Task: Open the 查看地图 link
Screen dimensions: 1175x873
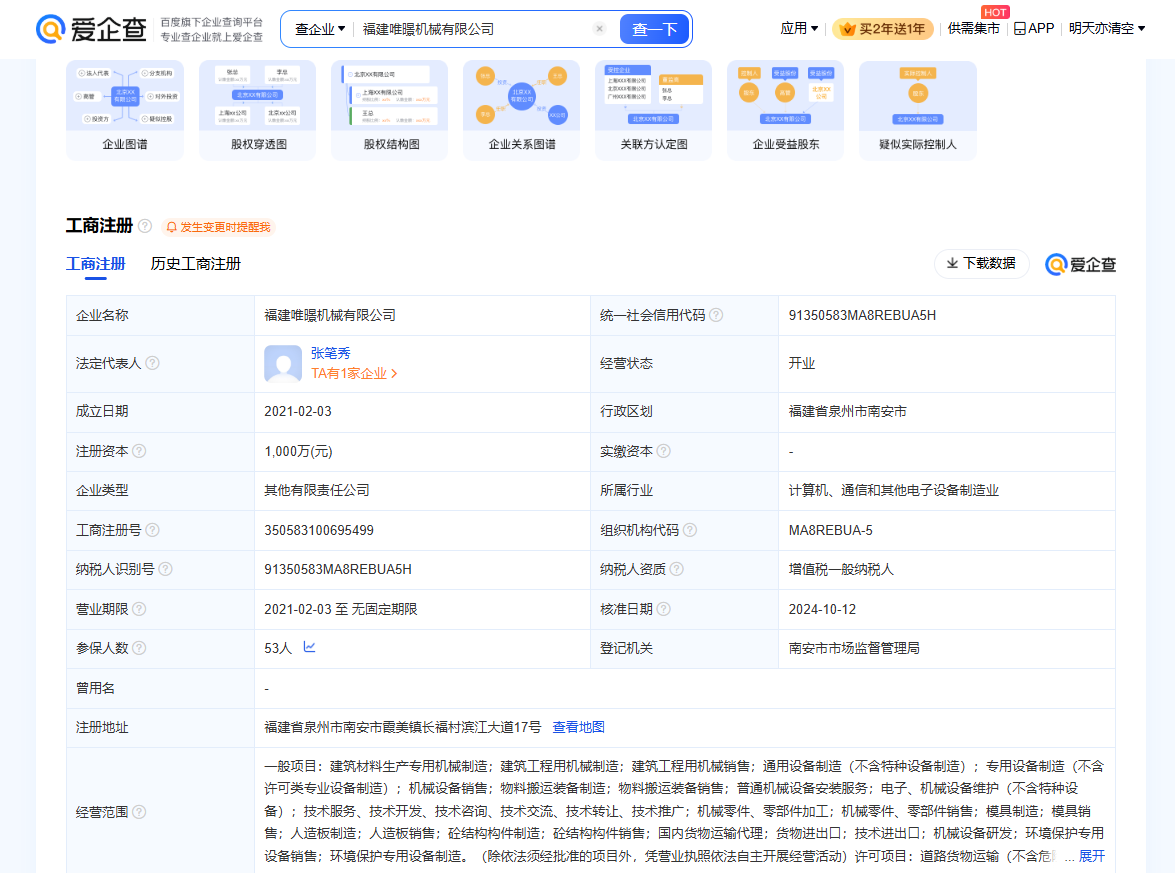Action: coord(578,727)
